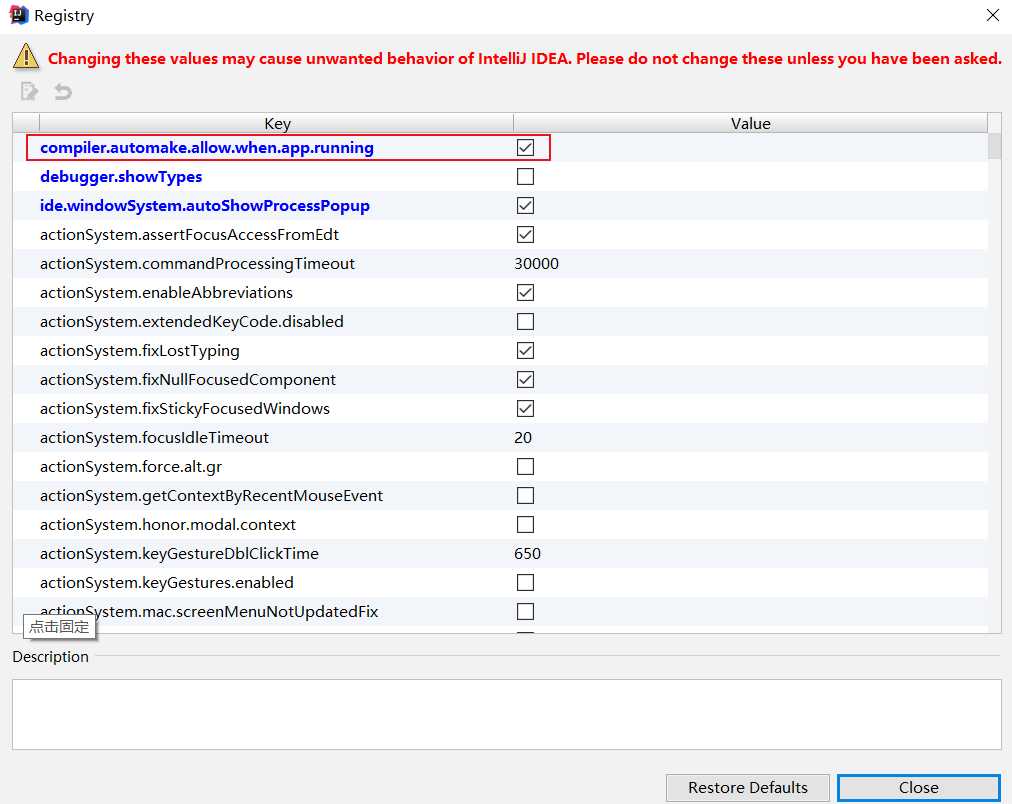Uncheck actionSystem.fixNullFocusedComponent checkbox
The image size is (1012, 804).
[x=525, y=380]
